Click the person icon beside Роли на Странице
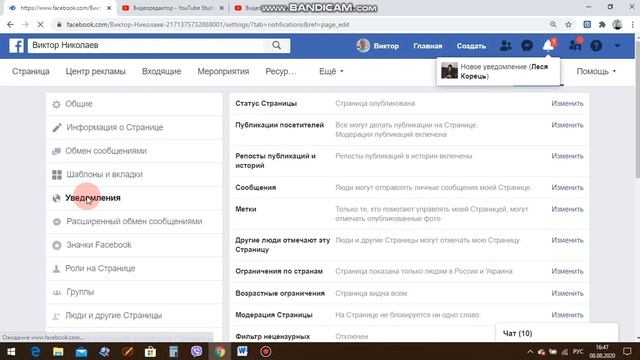The width and height of the screenshot is (640, 360). [x=56, y=269]
